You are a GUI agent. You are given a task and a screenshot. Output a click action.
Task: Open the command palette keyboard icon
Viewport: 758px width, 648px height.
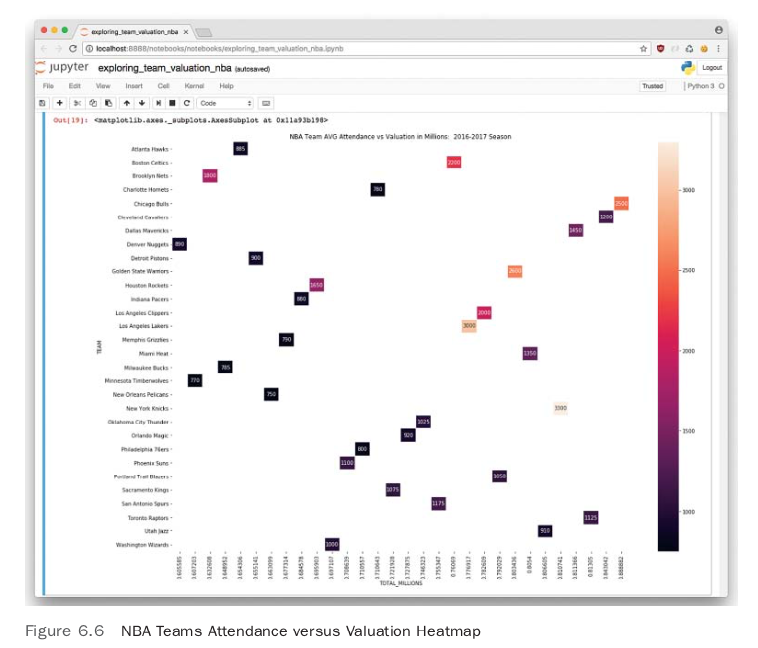pos(266,103)
